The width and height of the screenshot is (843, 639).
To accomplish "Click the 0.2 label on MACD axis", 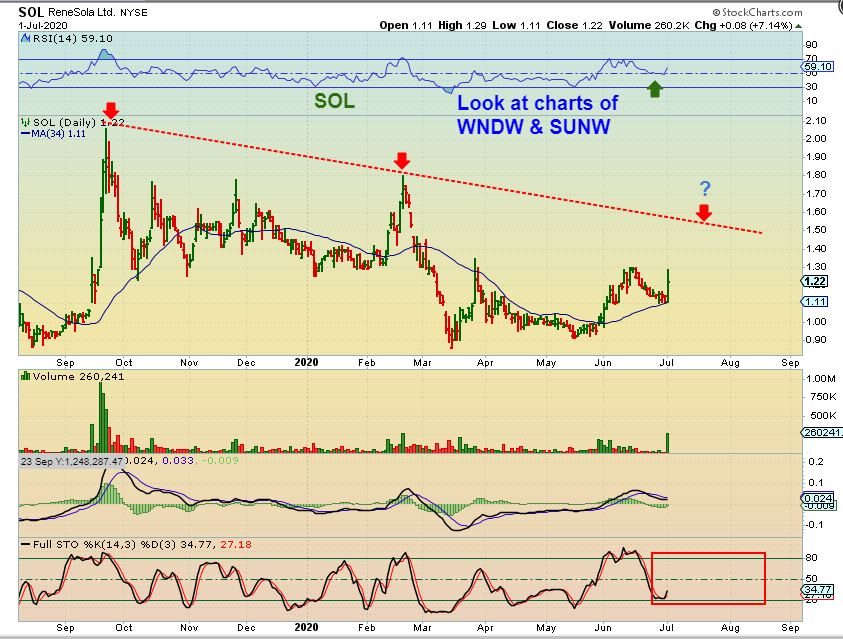I will [x=816, y=462].
